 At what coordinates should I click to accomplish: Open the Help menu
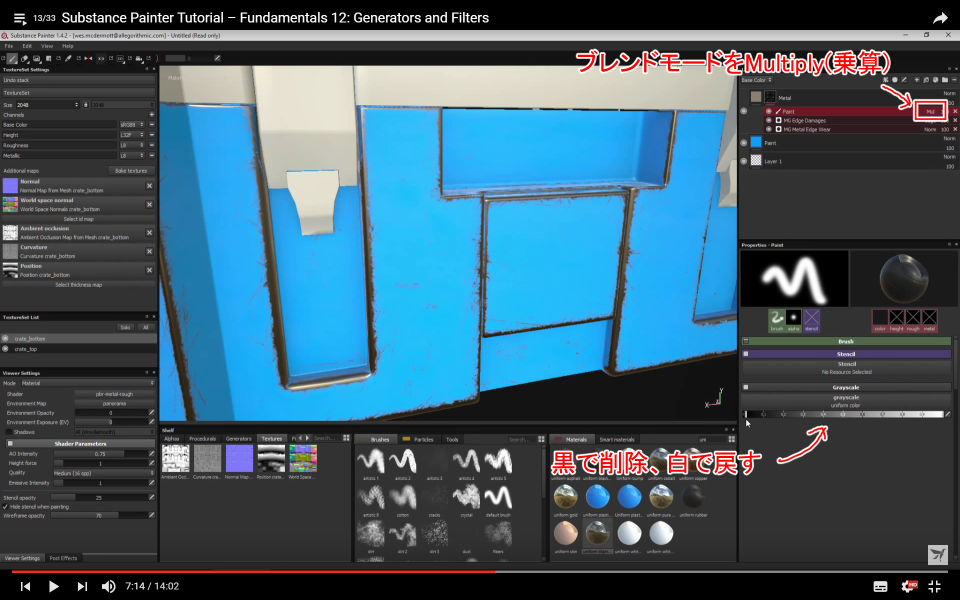click(67, 46)
